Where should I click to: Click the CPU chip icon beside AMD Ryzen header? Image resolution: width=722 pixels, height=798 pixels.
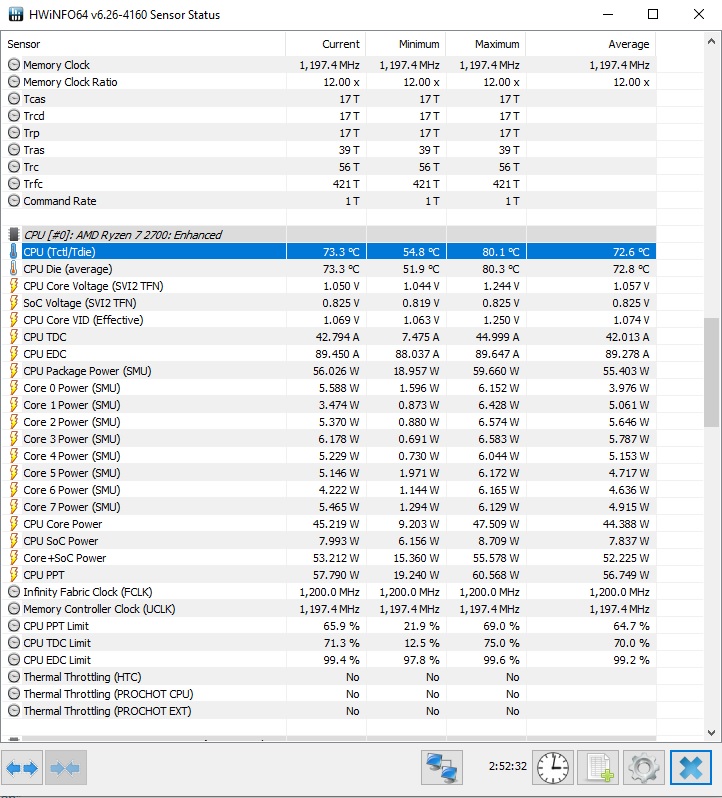pos(14,235)
